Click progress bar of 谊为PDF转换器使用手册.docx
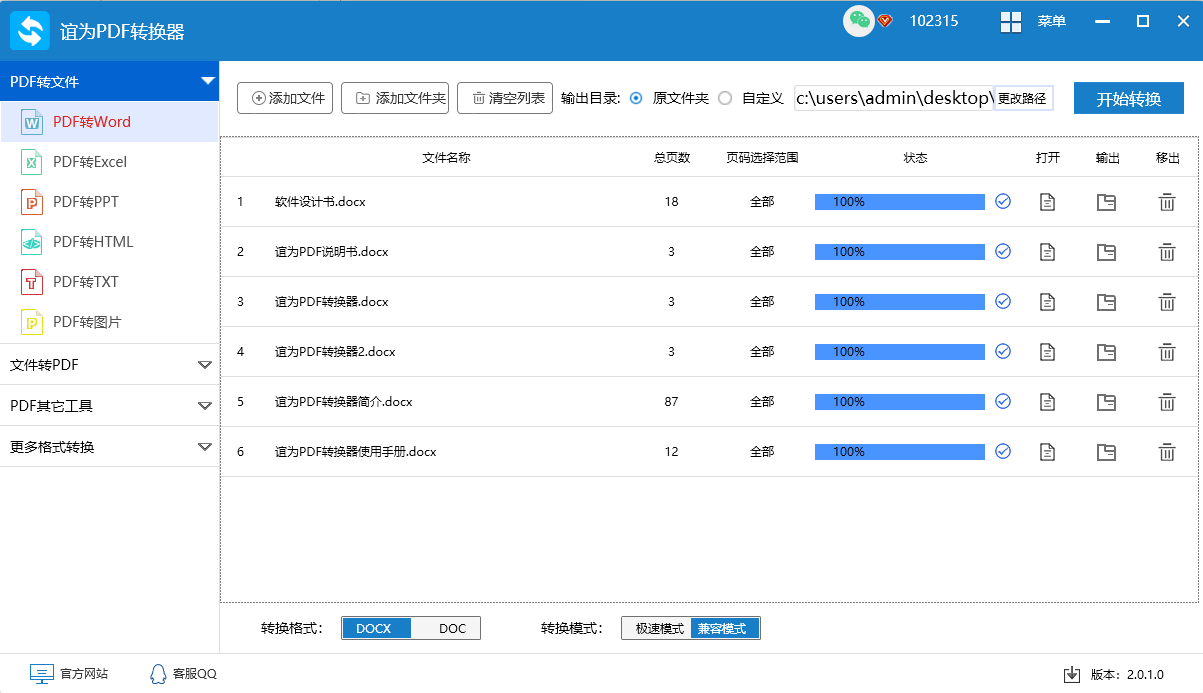The width and height of the screenshot is (1203, 693). pos(899,452)
